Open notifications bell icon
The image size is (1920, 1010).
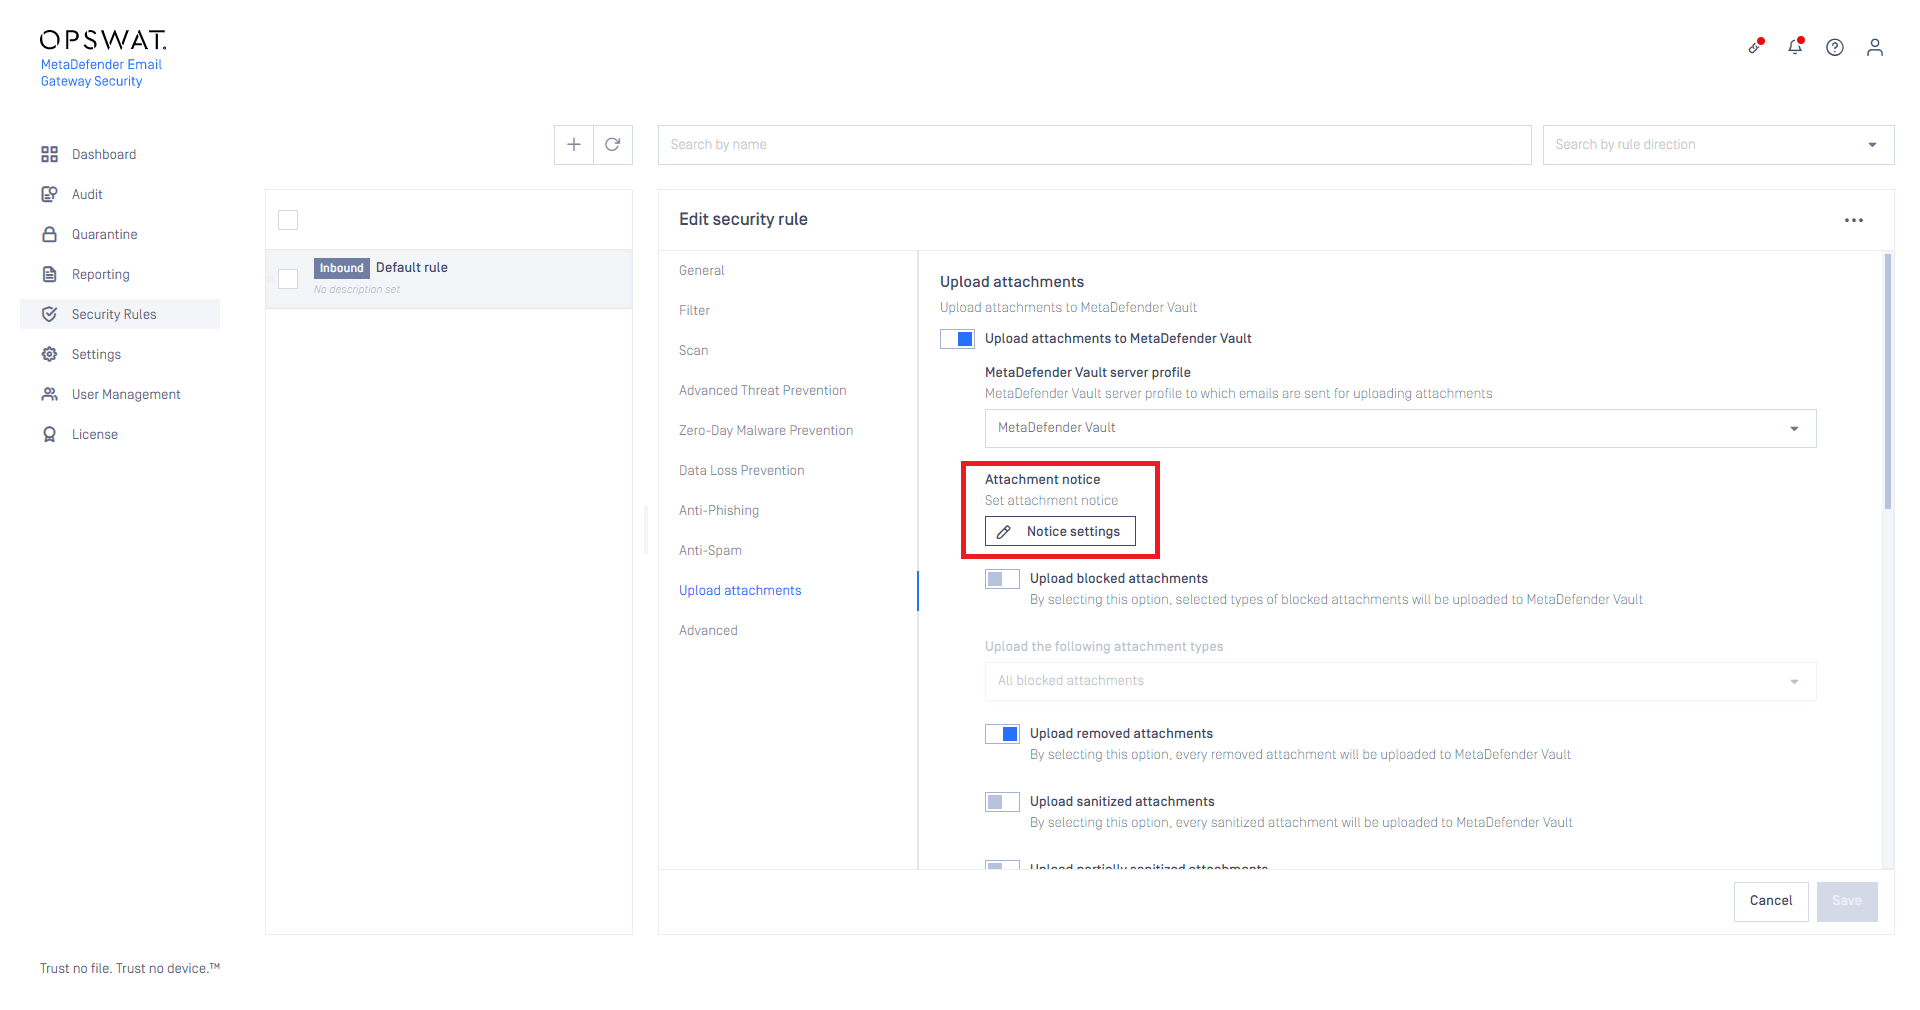(x=1795, y=47)
